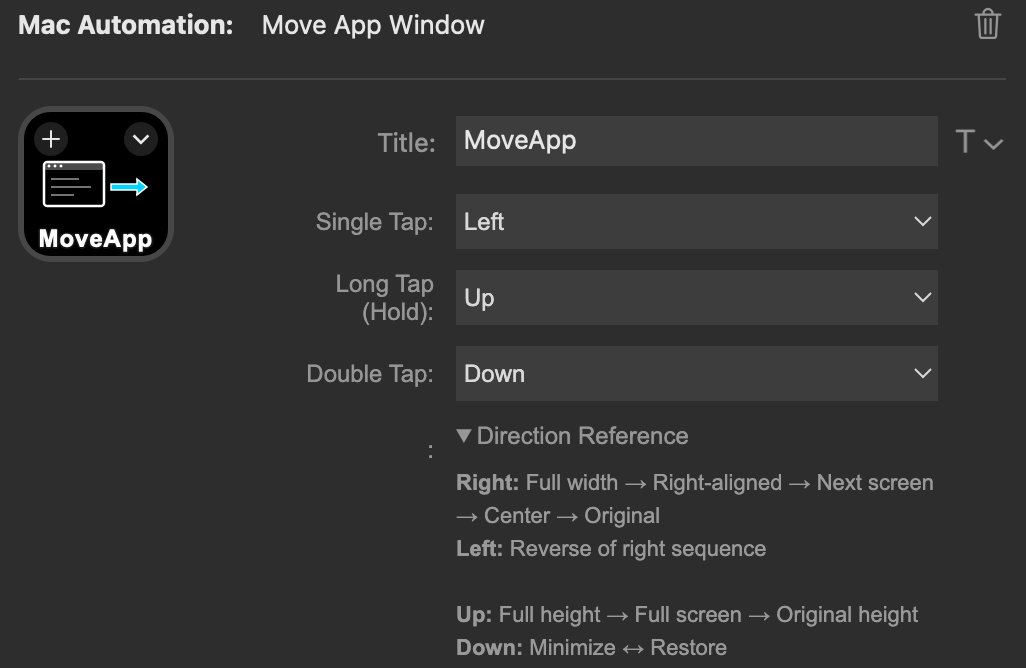
Task: Open the chevron badge on the MoveApp icon
Action: [x=140, y=139]
